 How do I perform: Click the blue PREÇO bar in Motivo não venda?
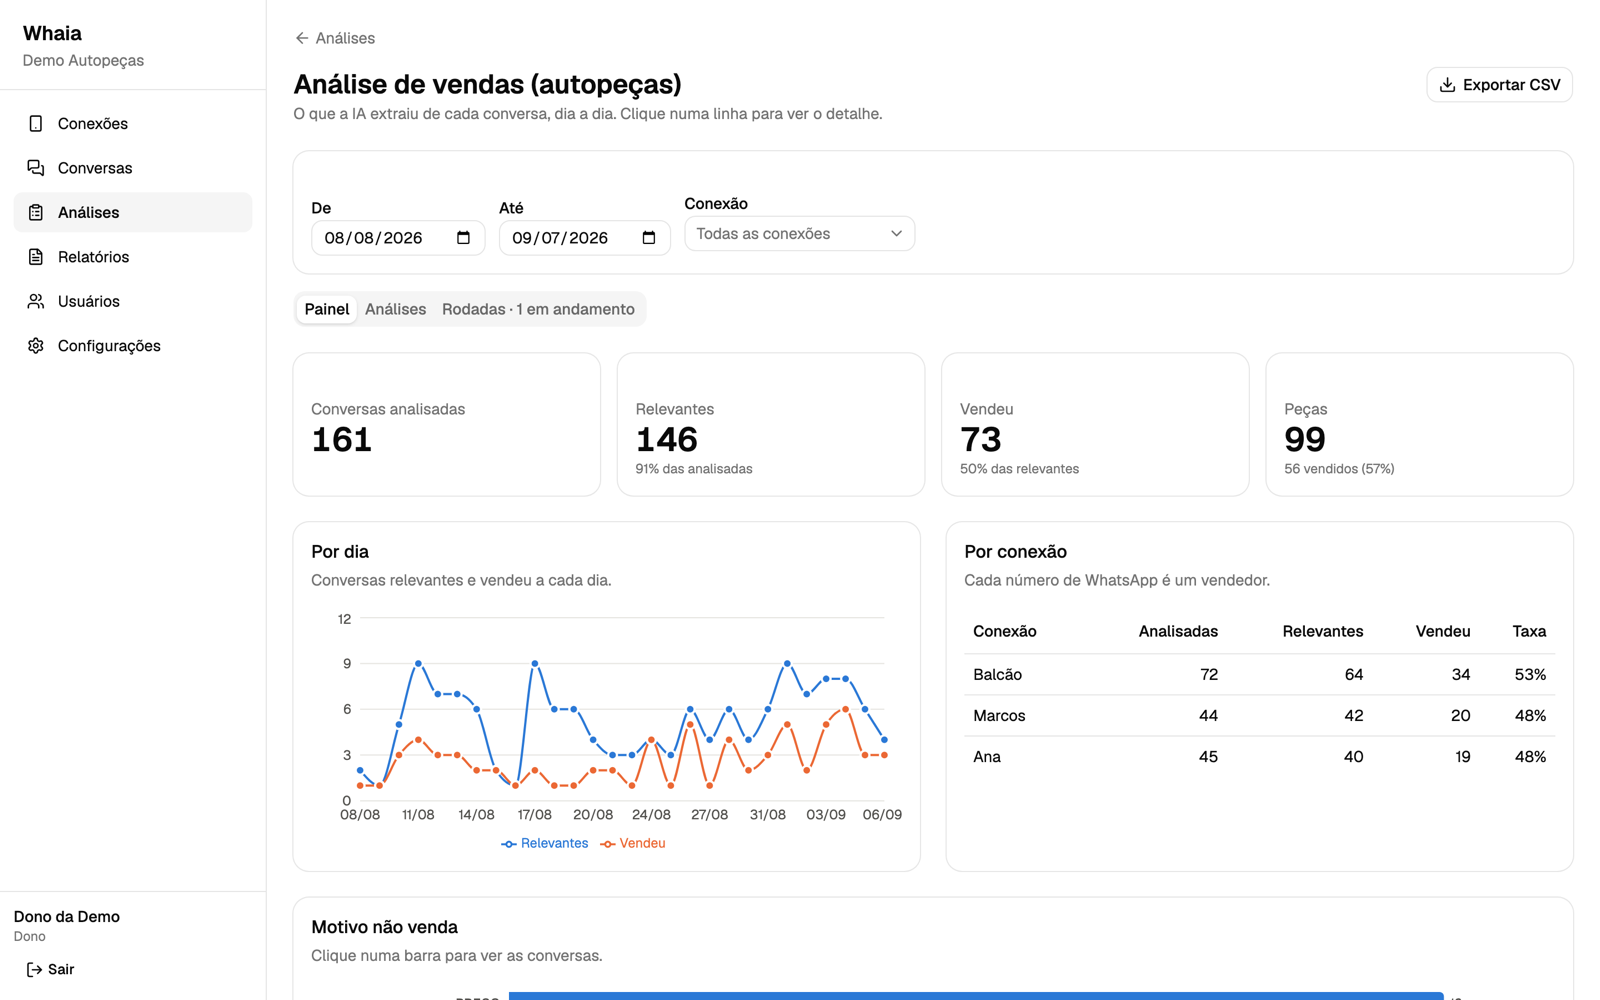(x=976, y=996)
